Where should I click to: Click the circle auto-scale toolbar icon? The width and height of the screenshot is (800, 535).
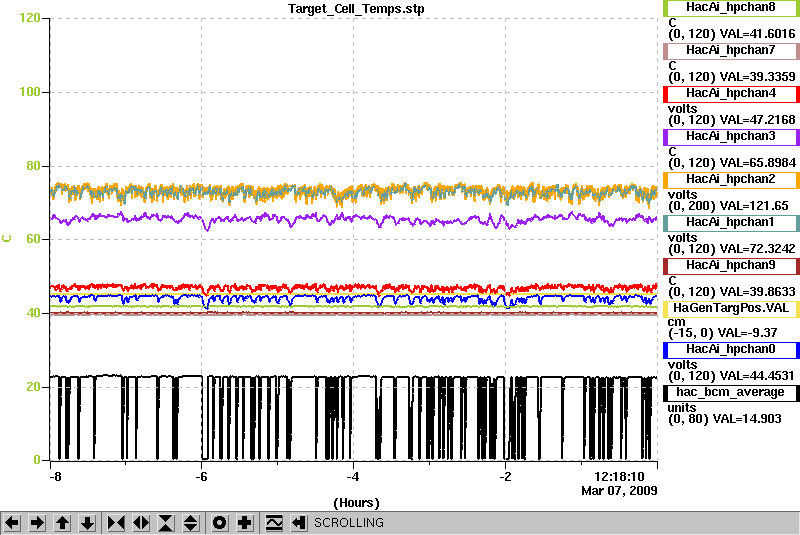click(219, 523)
